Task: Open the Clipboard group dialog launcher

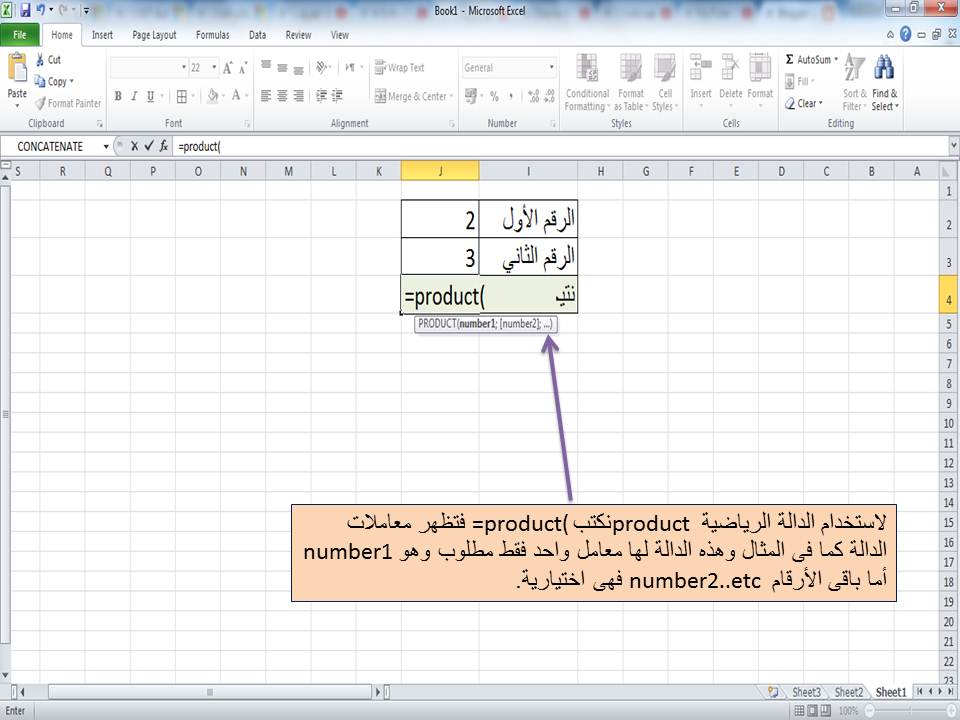Action: [x=100, y=124]
